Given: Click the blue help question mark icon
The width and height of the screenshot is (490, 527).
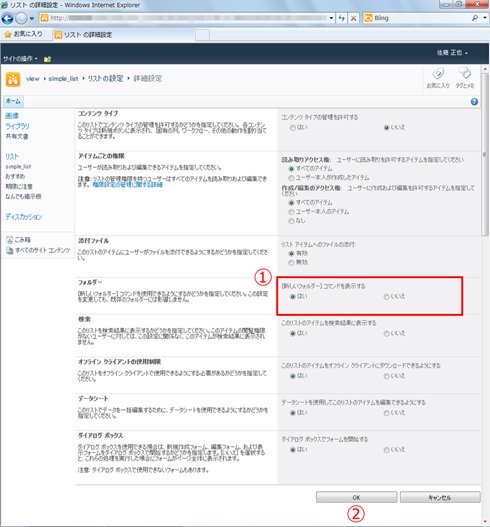Looking at the screenshot, I should pyautogui.click(x=474, y=102).
